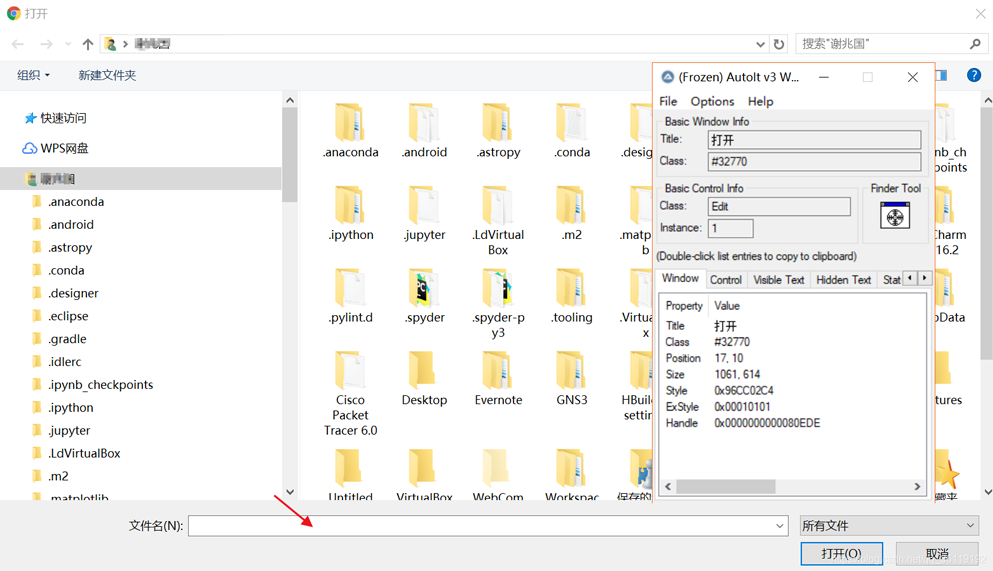
Task: Click the up-directory arrow icon
Action: 88,44
